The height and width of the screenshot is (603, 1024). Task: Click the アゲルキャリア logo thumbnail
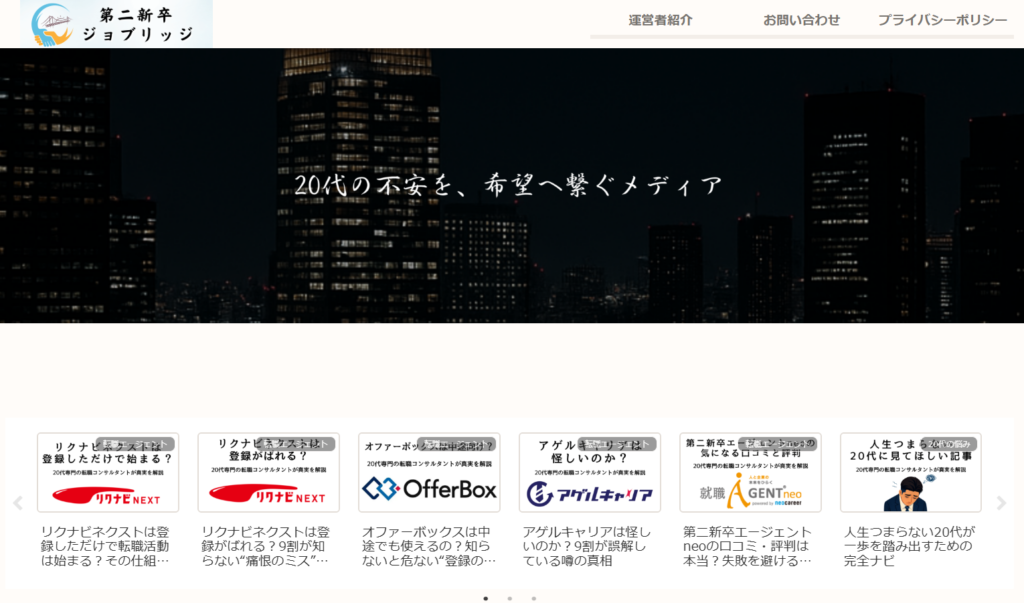coord(589,473)
